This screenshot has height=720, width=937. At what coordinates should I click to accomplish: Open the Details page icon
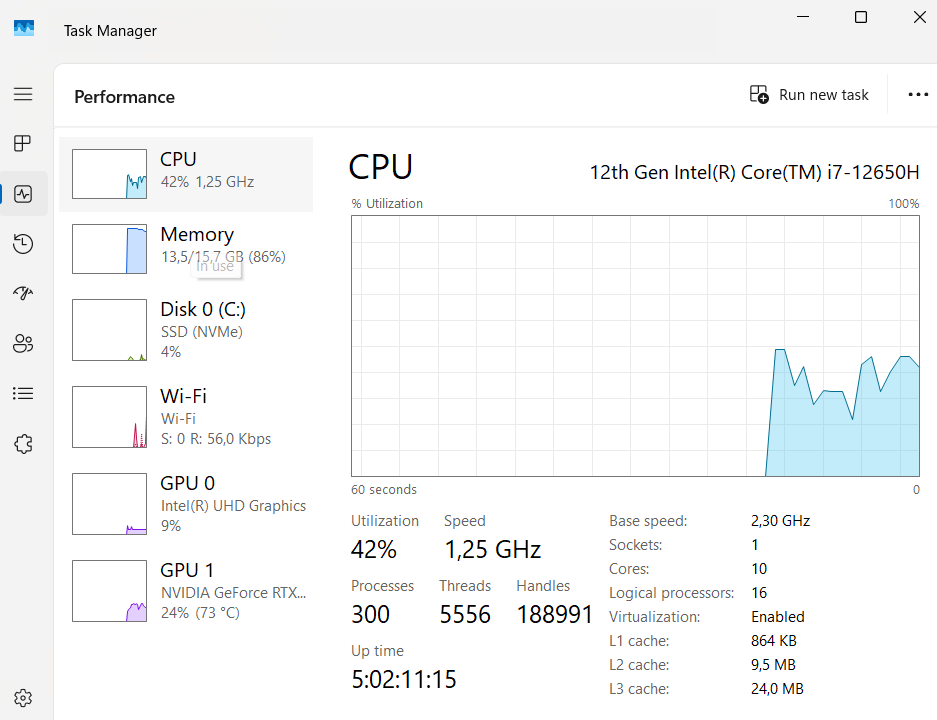tap(23, 394)
